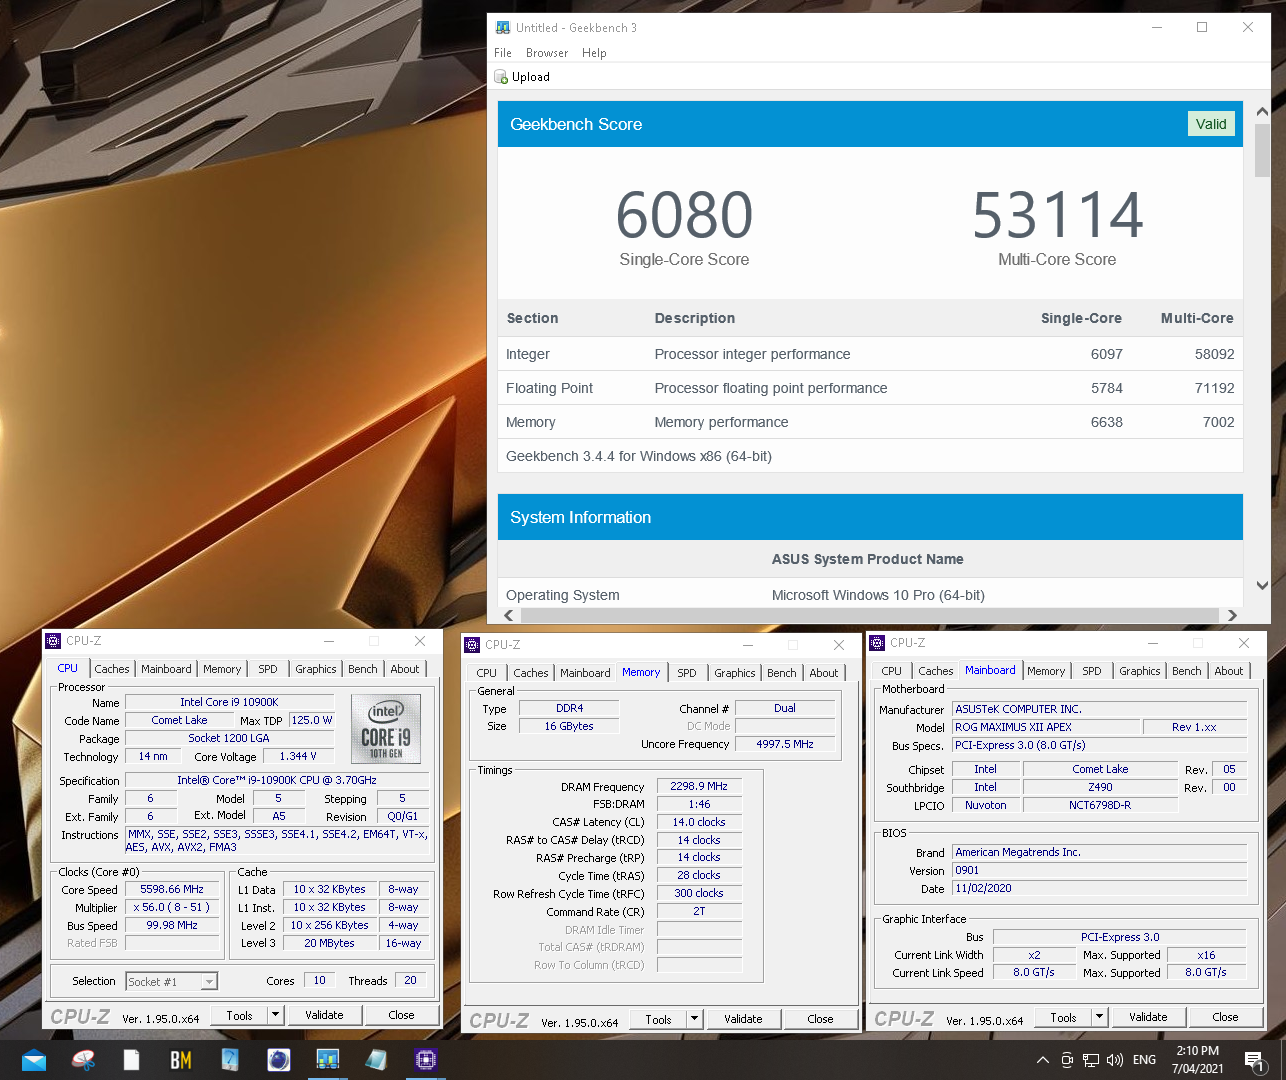The width and height of the screenshot is (1286, 1080).
Task: Show hidden tray icons chevron
Action: [1043, 1060]
